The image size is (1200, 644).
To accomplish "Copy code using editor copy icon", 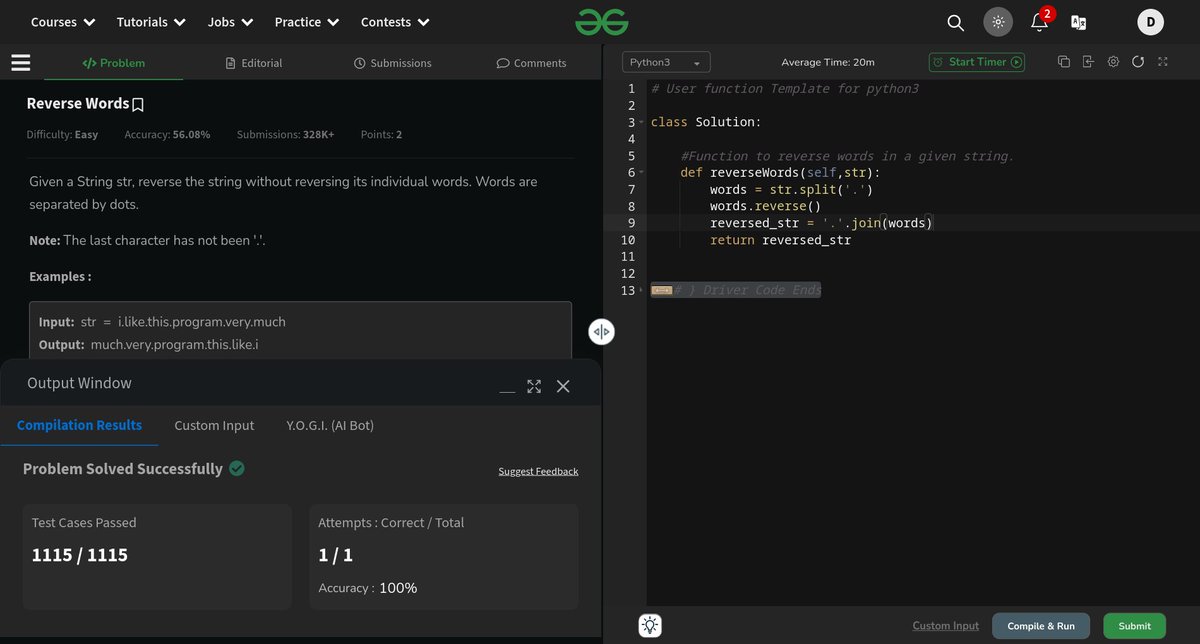I will (1064, 62).
